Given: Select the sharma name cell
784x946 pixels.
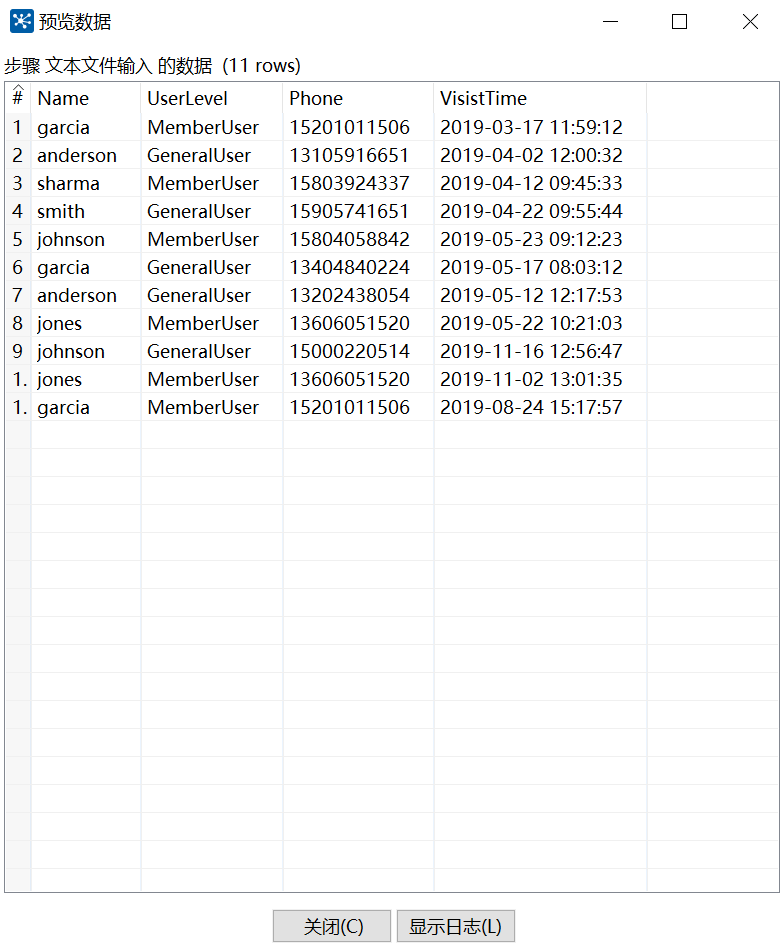Looking at the screenshot, I should pyautogui.click(x=86, y=183).
